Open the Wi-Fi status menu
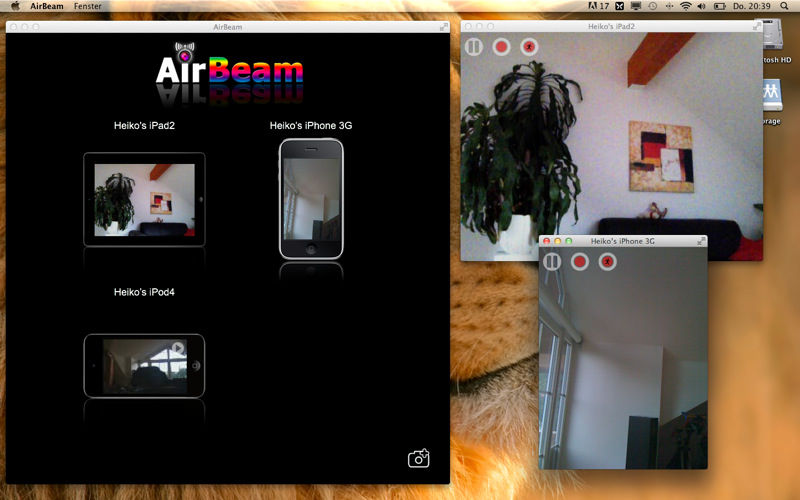 (686, 6)
